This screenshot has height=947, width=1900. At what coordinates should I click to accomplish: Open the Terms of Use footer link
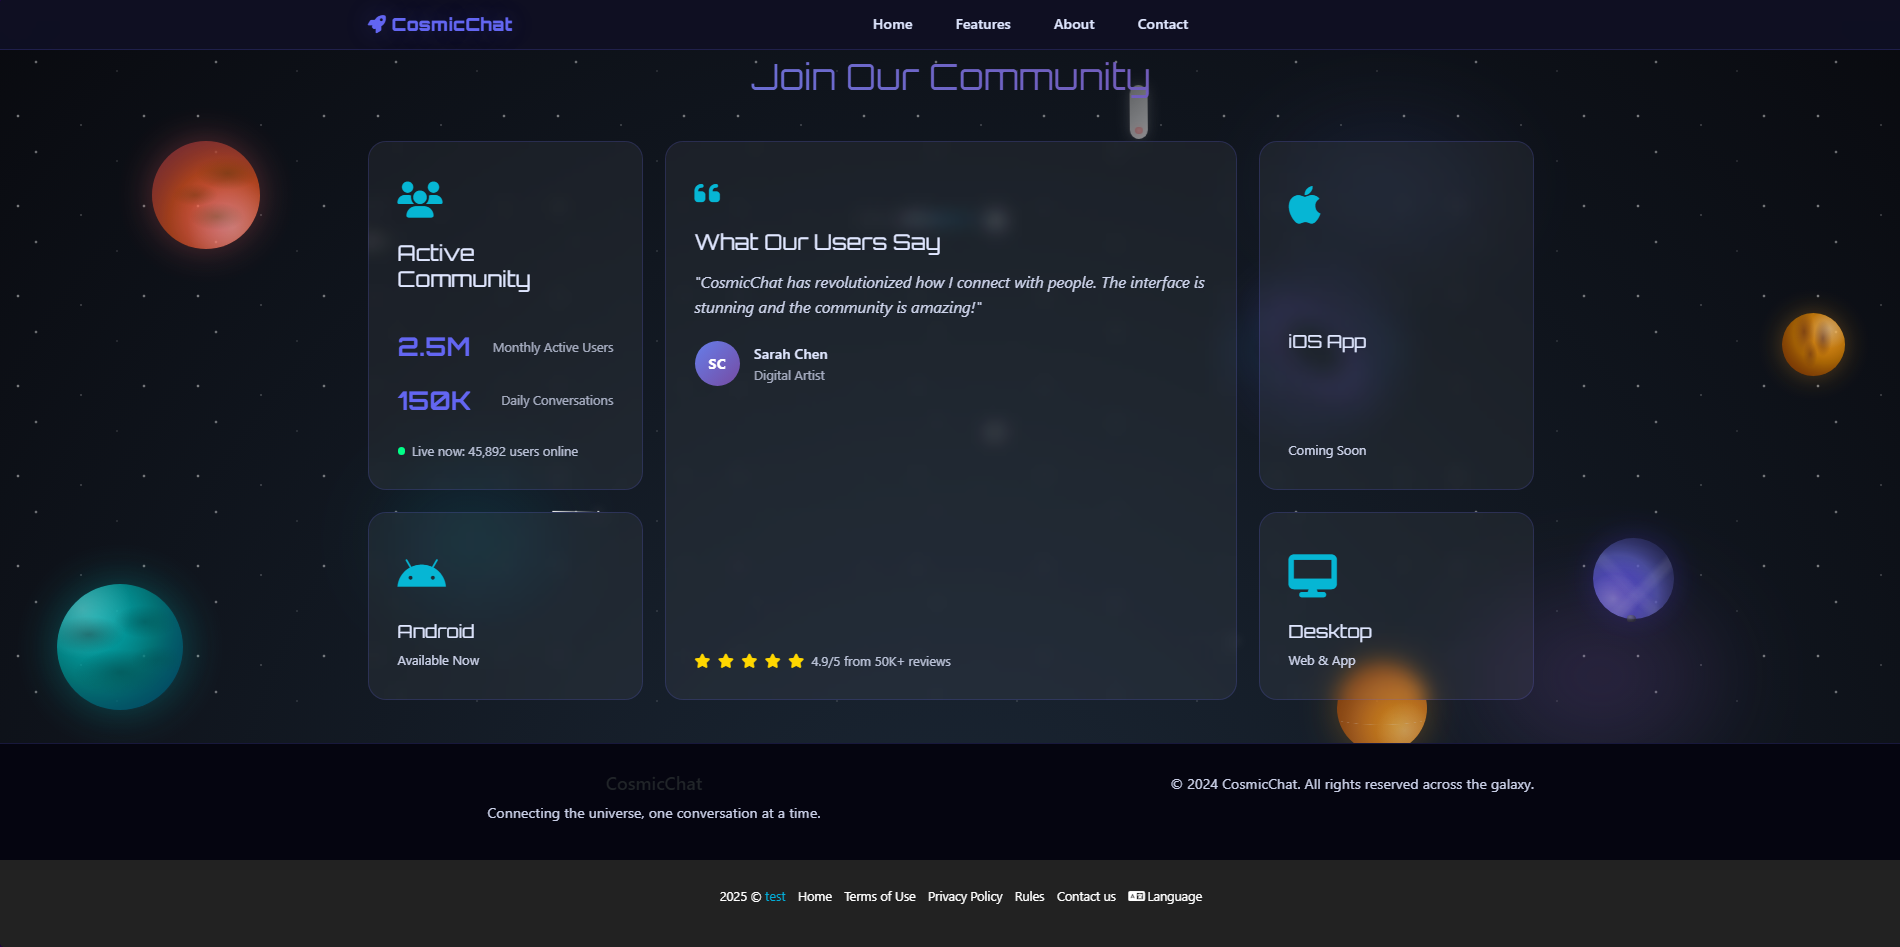click(x=879, y=897)
